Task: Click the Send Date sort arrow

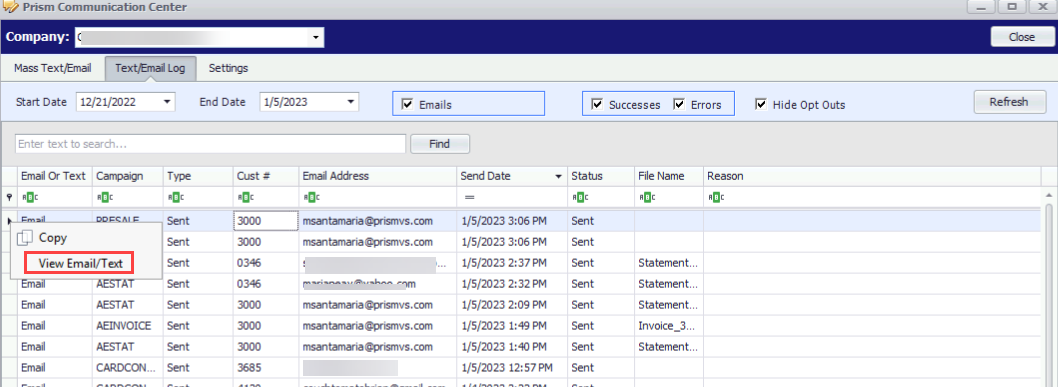Action: coord(559,177)
